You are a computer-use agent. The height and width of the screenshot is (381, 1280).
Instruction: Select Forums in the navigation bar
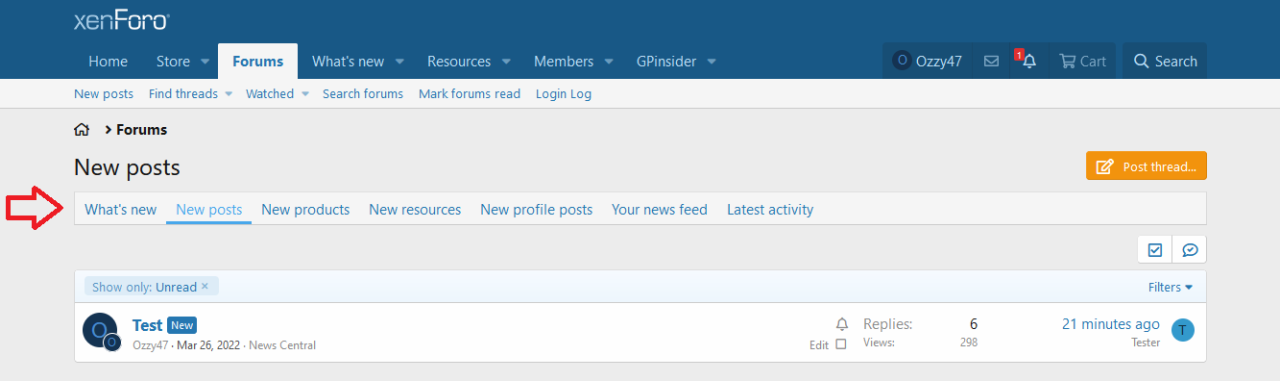258,61
